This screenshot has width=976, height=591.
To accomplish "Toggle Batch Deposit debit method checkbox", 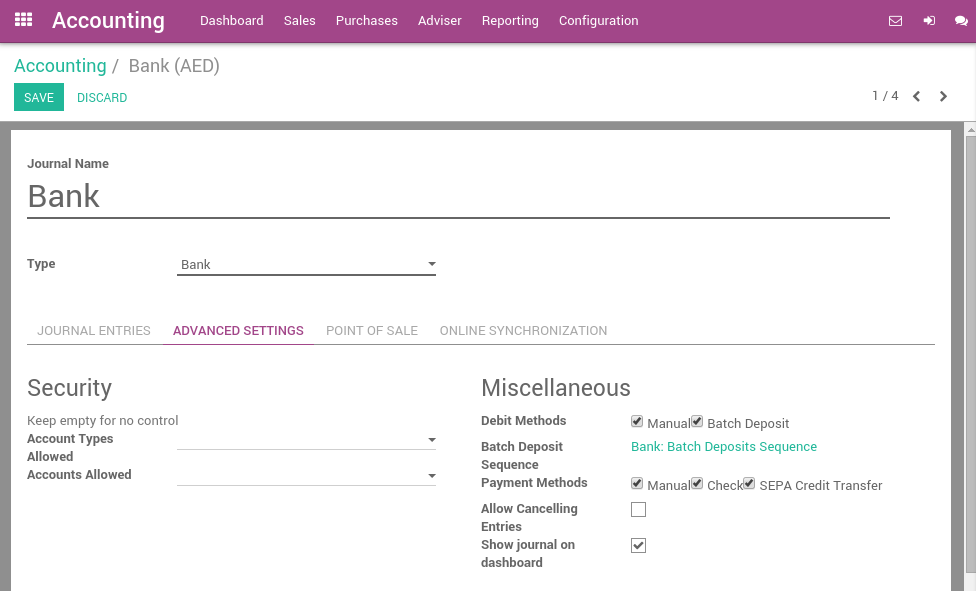I will pyautogui.click(x=697, y=422).
